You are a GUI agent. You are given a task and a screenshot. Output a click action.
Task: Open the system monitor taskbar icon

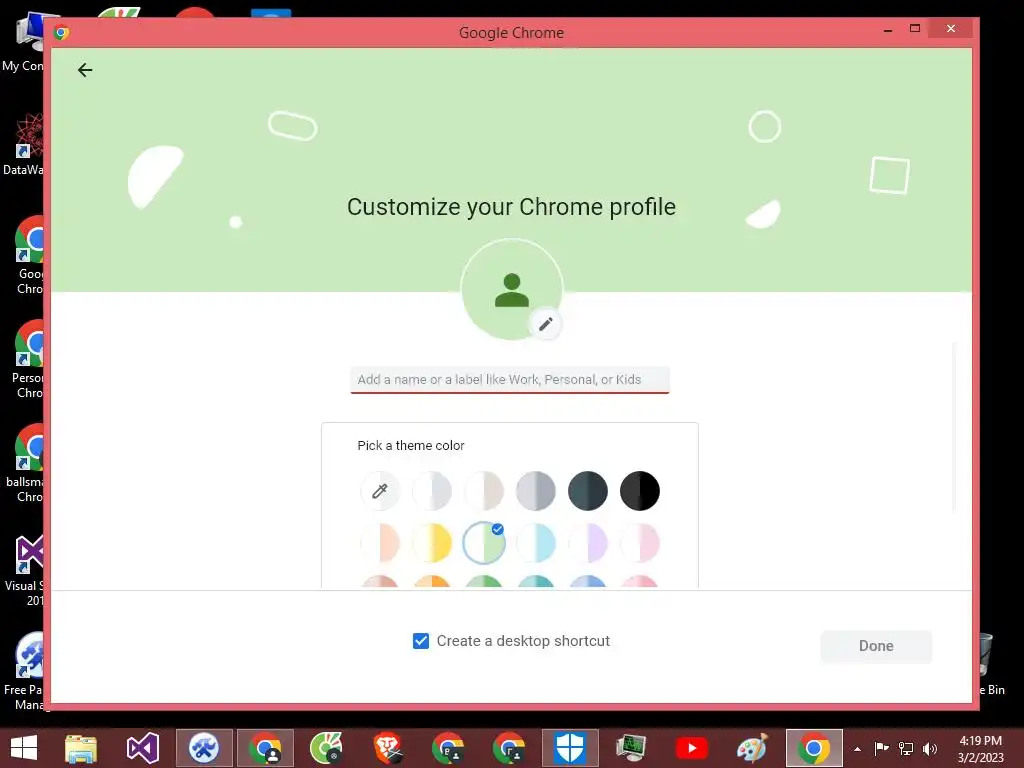coord(631,748)
